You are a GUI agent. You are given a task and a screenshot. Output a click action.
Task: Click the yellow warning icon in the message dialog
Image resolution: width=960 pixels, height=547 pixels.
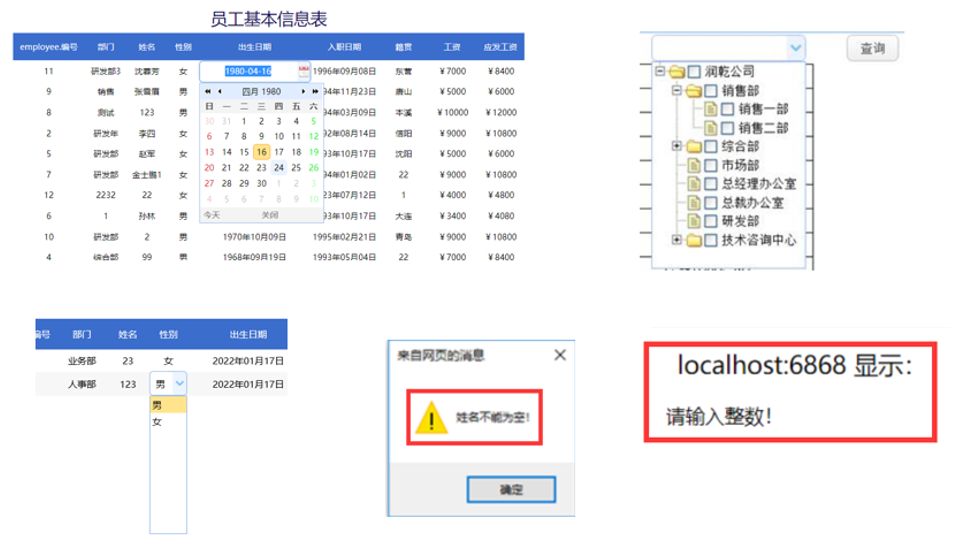click(x=431, y=418)
